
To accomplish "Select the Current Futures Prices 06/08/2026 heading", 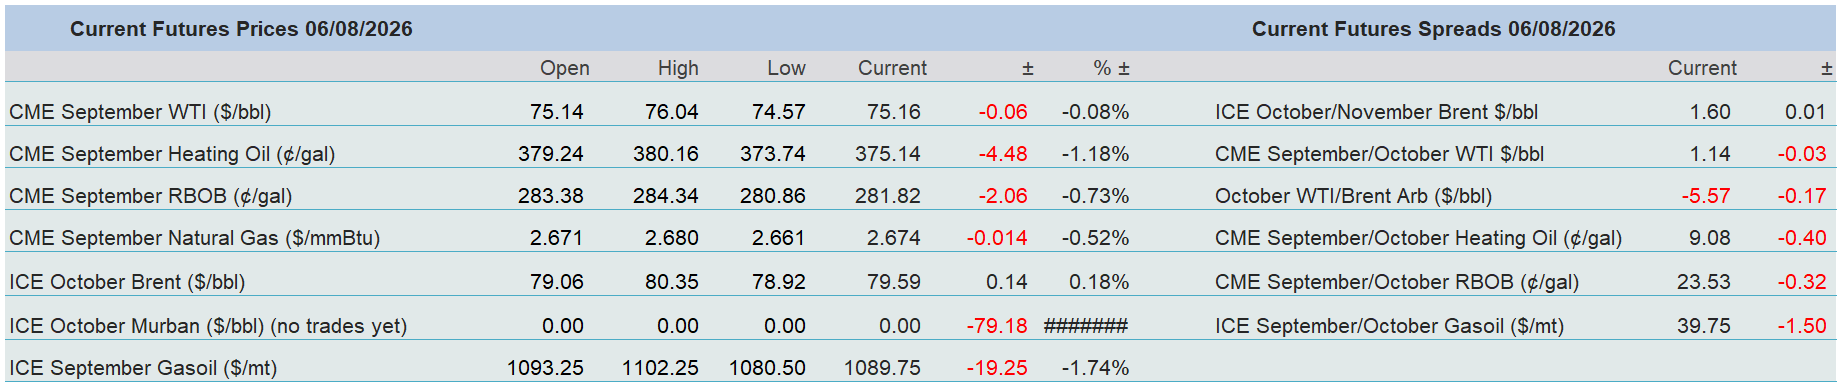I will tap(241, 29).
